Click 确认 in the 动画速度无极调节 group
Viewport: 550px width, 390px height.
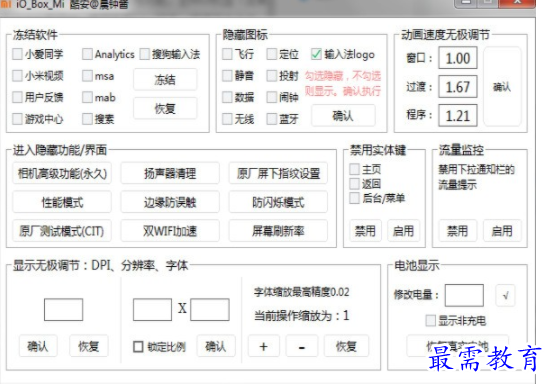coord(502,87)
